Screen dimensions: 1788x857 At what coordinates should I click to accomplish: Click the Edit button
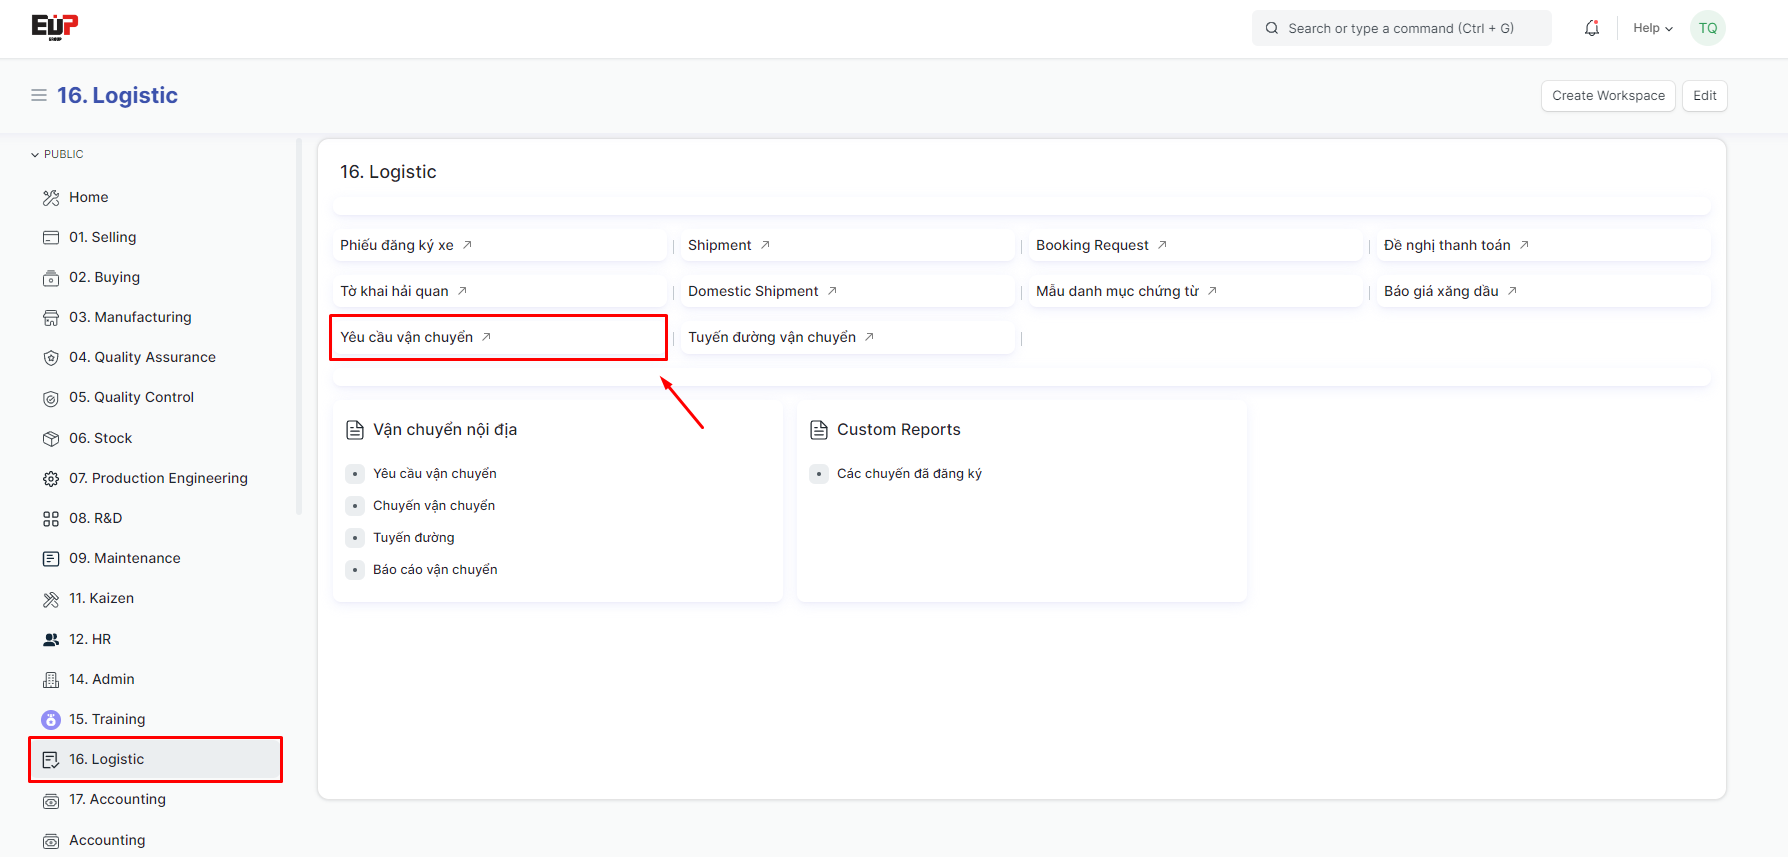tap(1704, 96)
